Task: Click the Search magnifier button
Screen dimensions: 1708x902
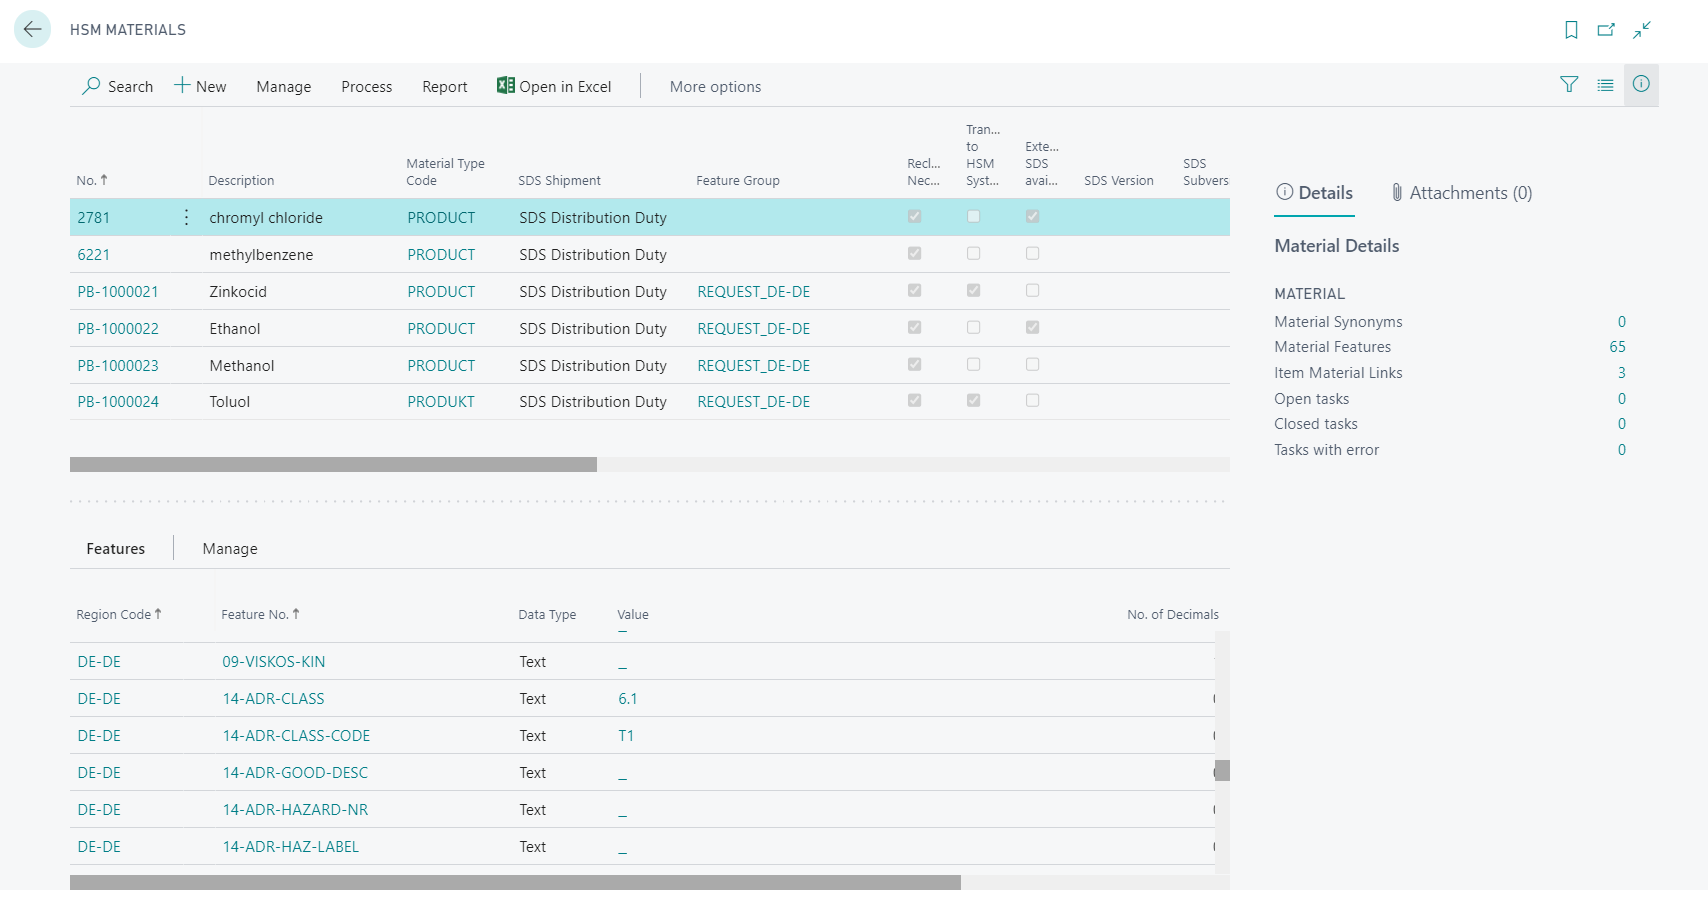Action: click(117, 86)
